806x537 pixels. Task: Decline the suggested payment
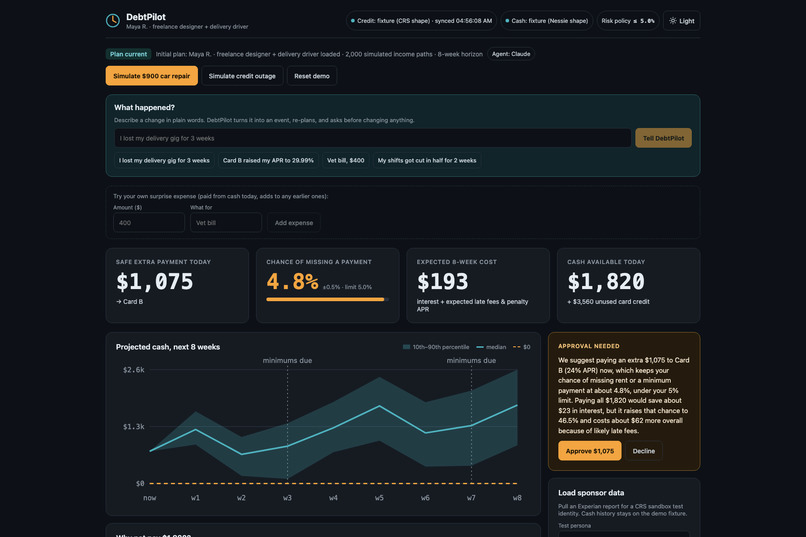click(x=644, y=451)
